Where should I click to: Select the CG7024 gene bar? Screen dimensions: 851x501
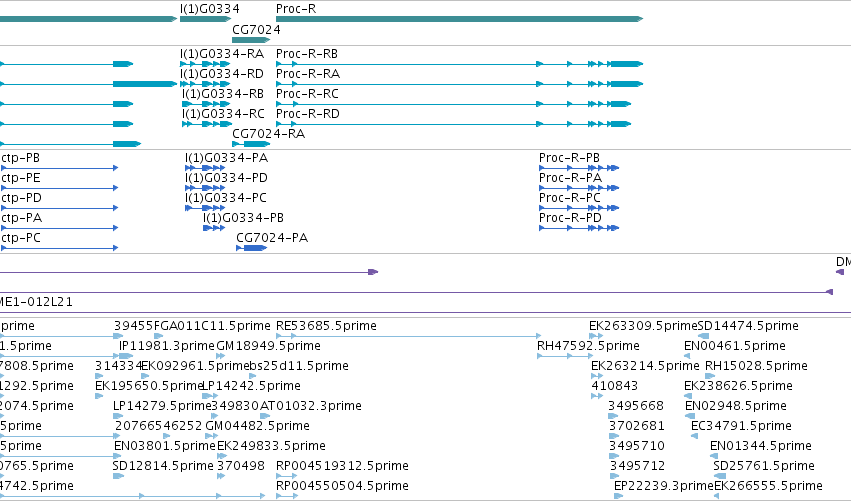pyautogui.click(x=251, y=40)
